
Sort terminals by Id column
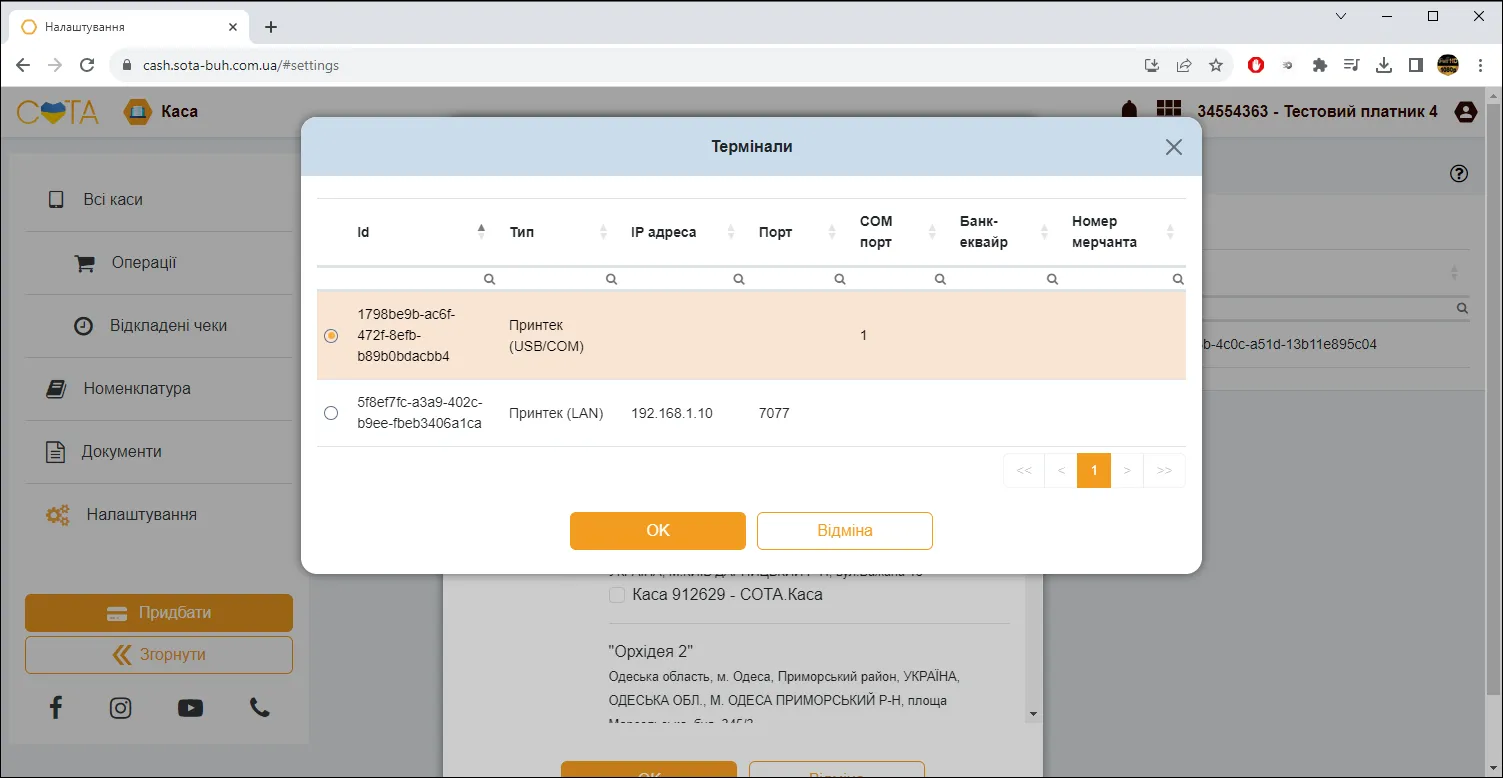click(482, 232)
